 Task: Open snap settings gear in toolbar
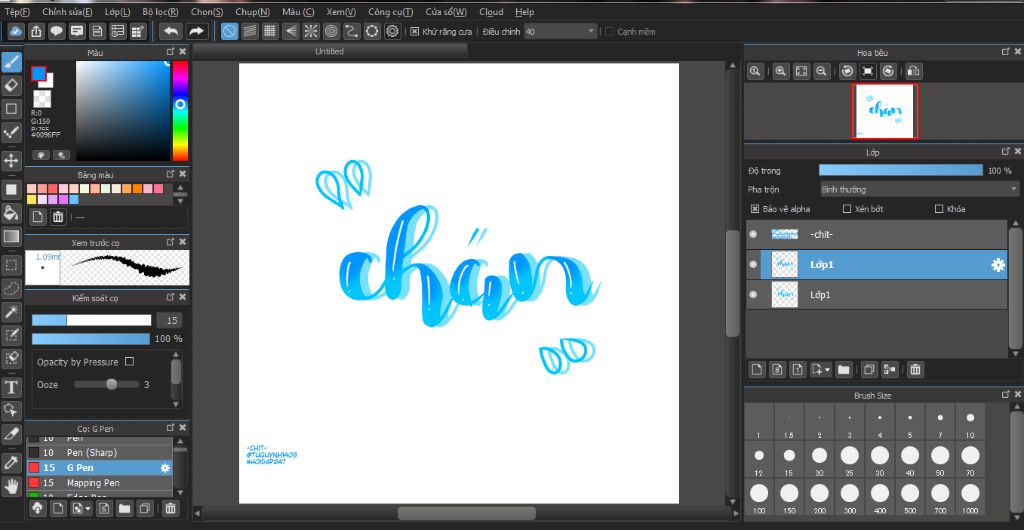pos(392,31)
